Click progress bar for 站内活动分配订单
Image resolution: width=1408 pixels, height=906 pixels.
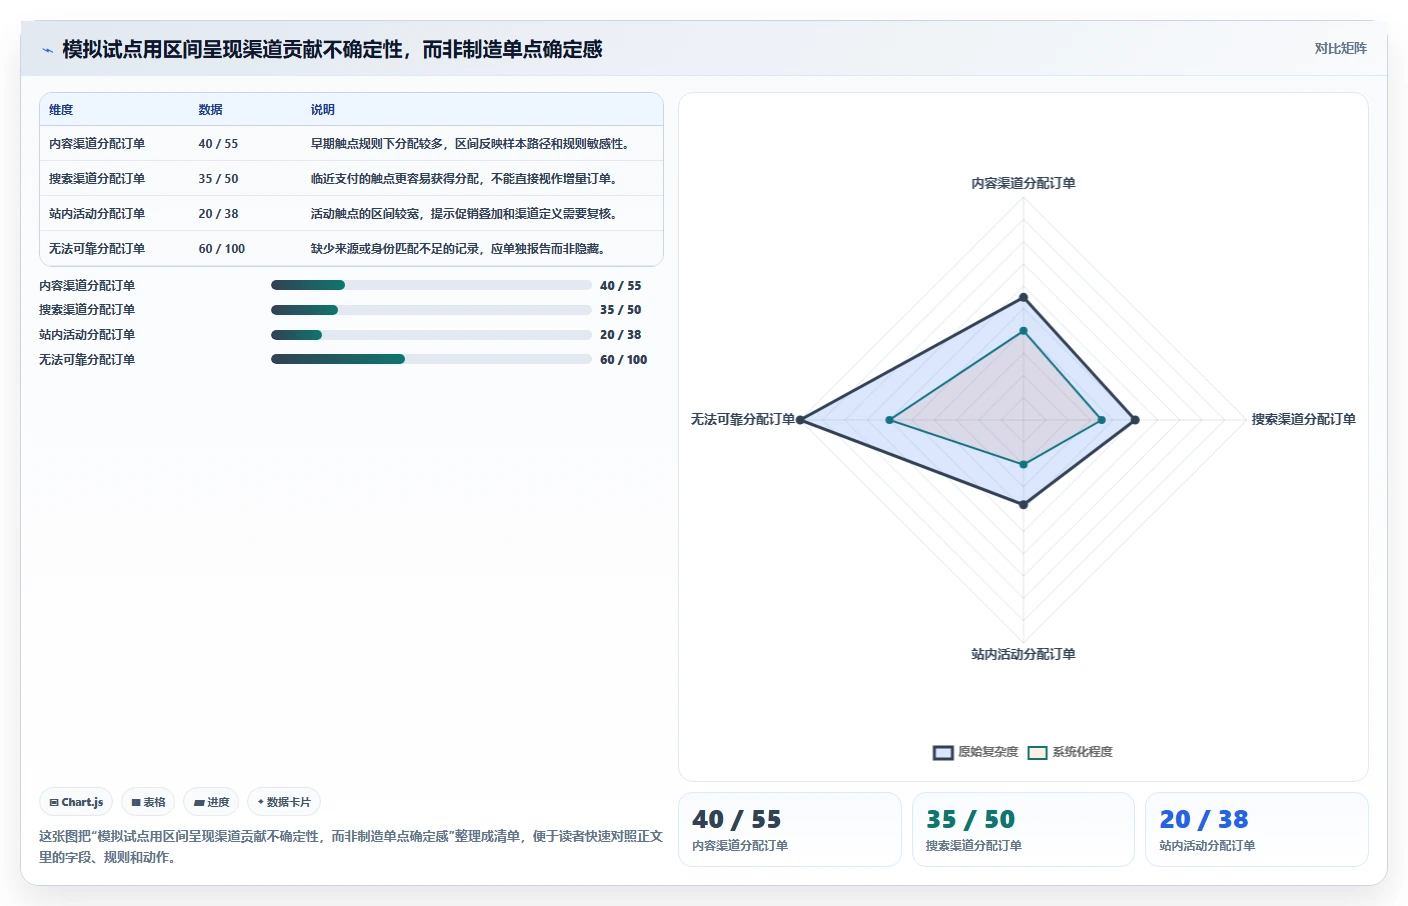tap(431, 335)
